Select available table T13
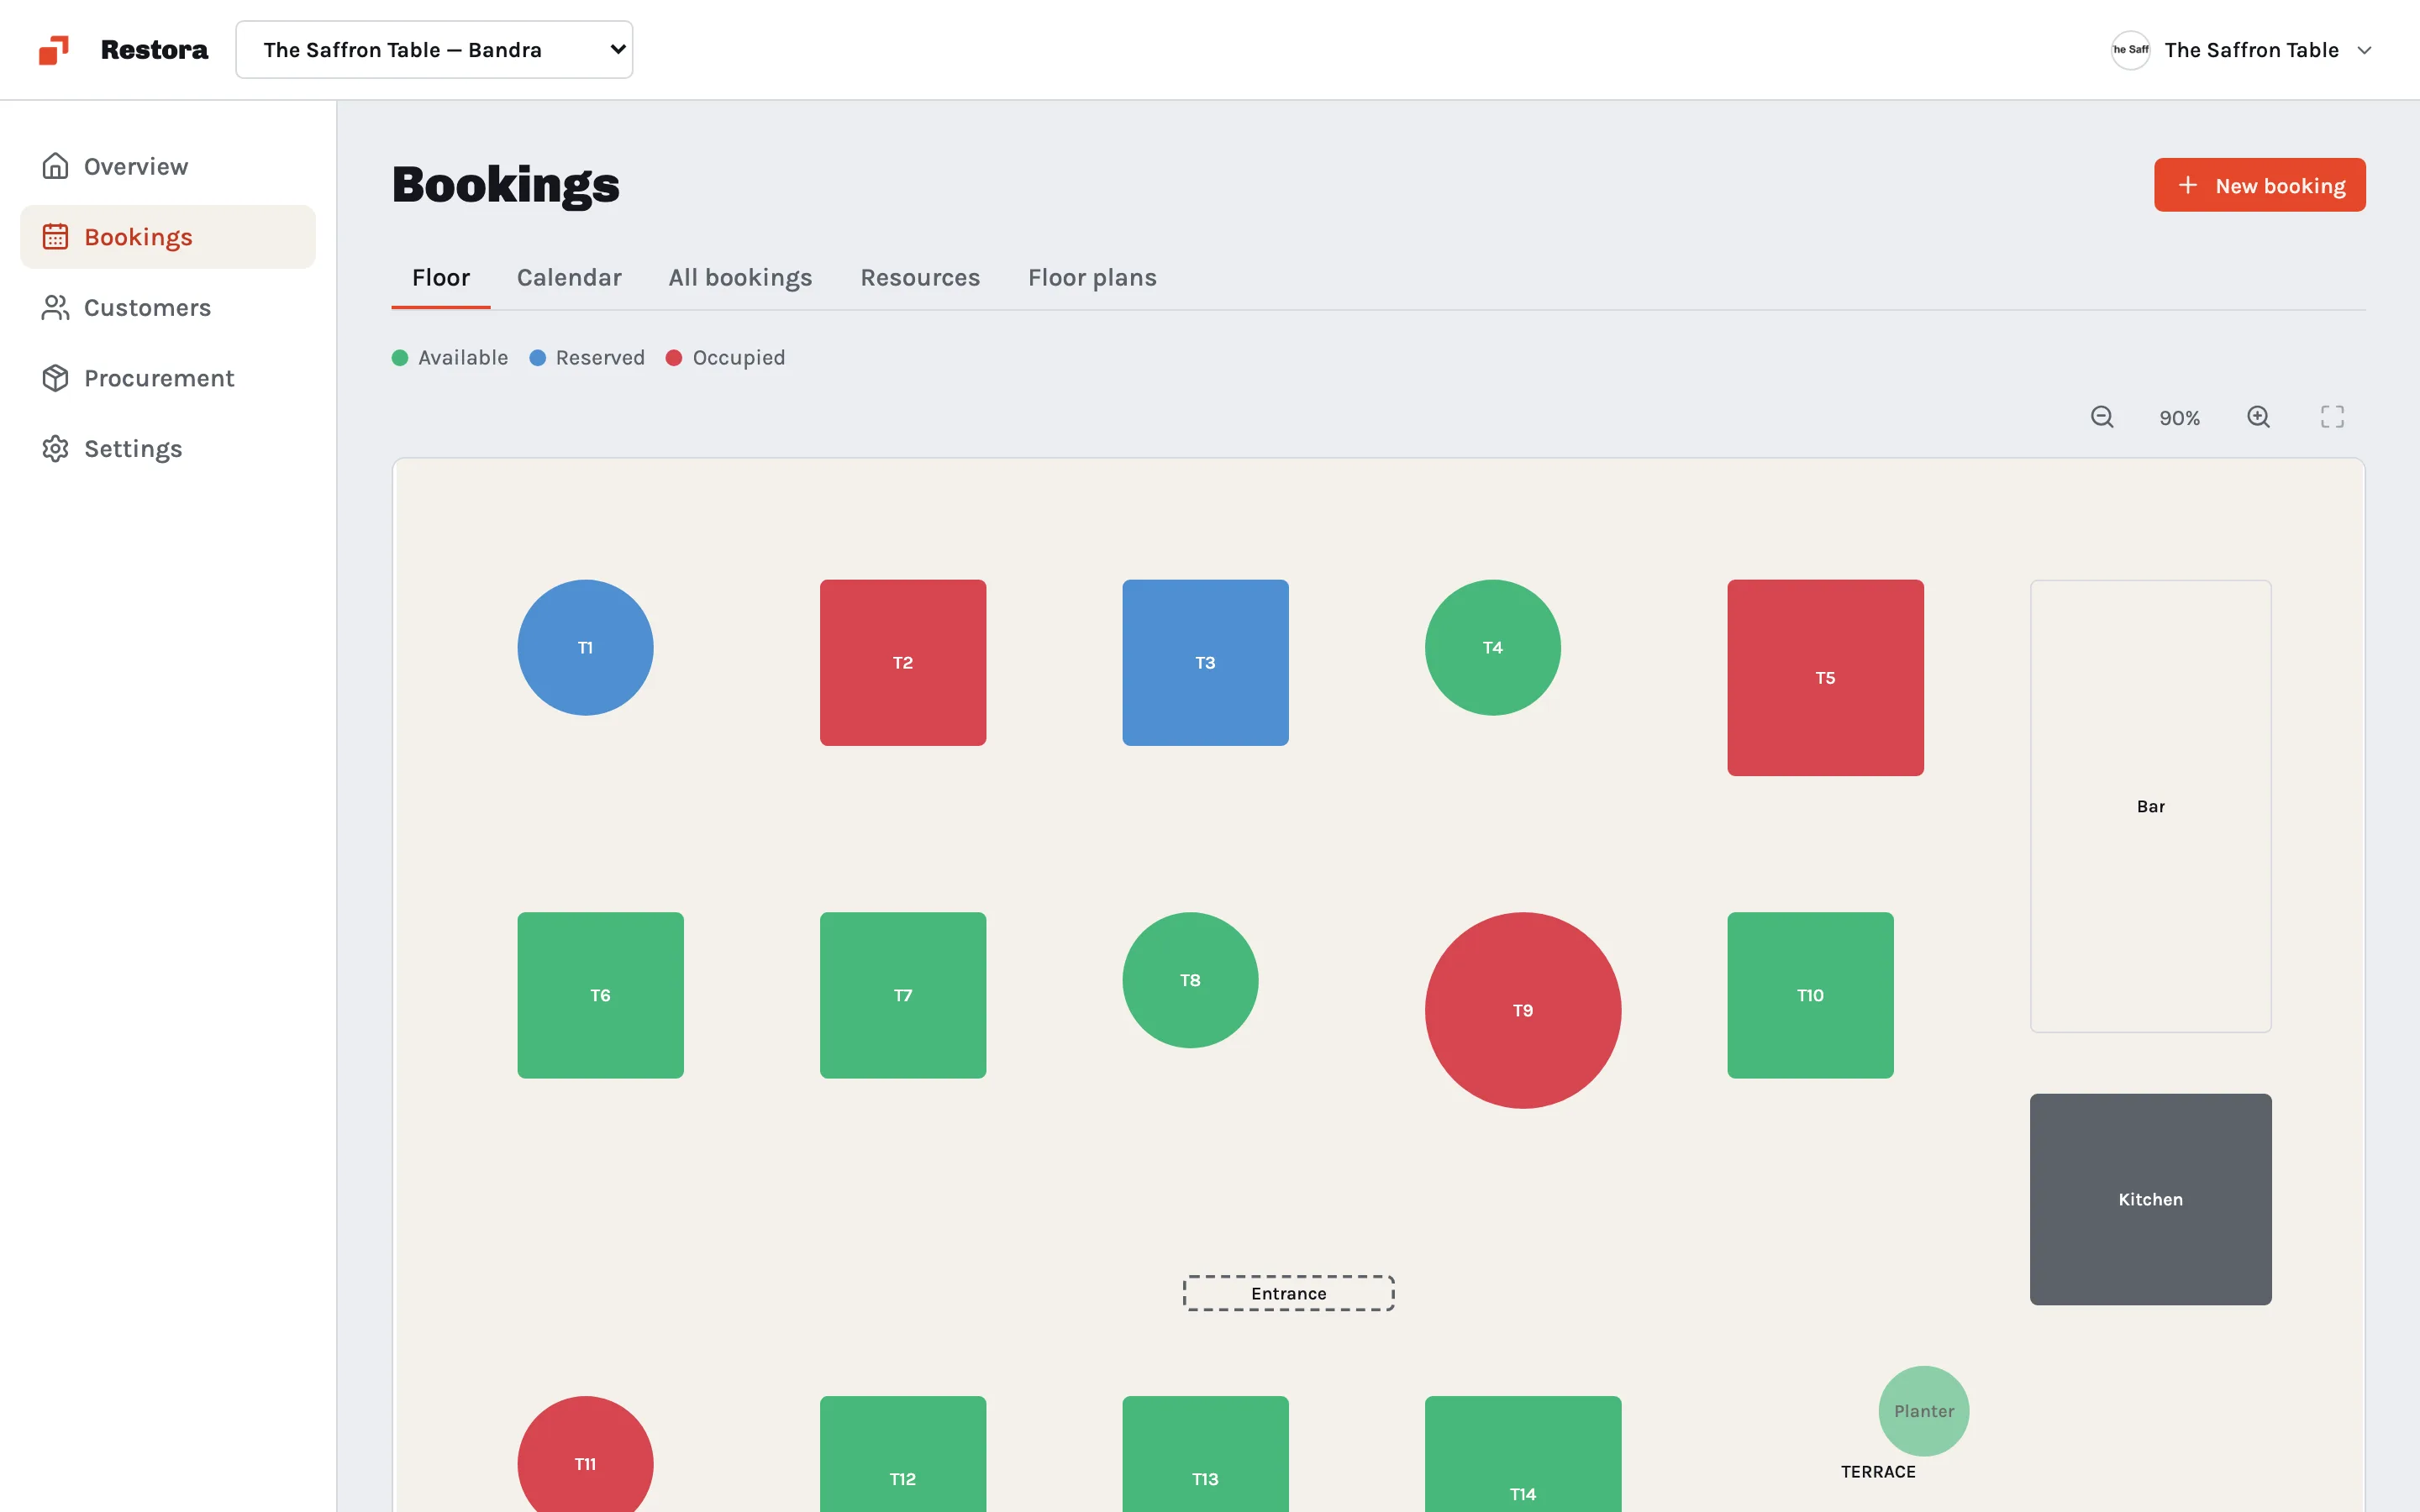2420x1512 pixels. 1205,1455
